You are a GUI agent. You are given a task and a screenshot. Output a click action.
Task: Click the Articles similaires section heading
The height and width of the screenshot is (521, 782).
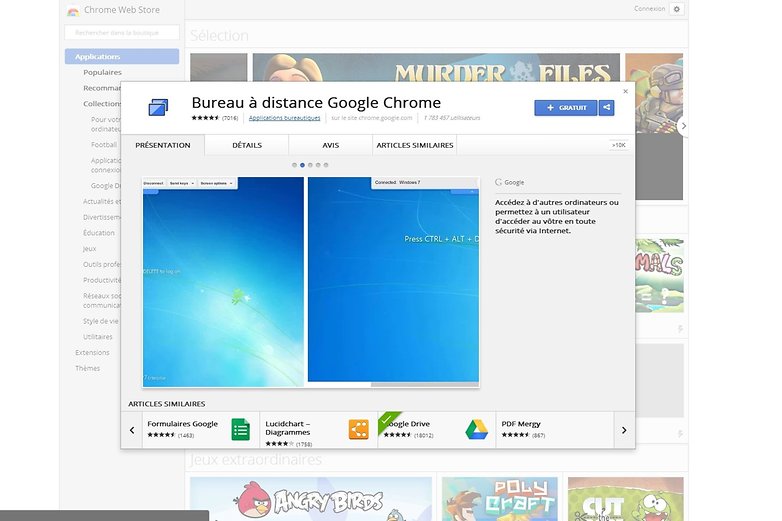point(167,404)
